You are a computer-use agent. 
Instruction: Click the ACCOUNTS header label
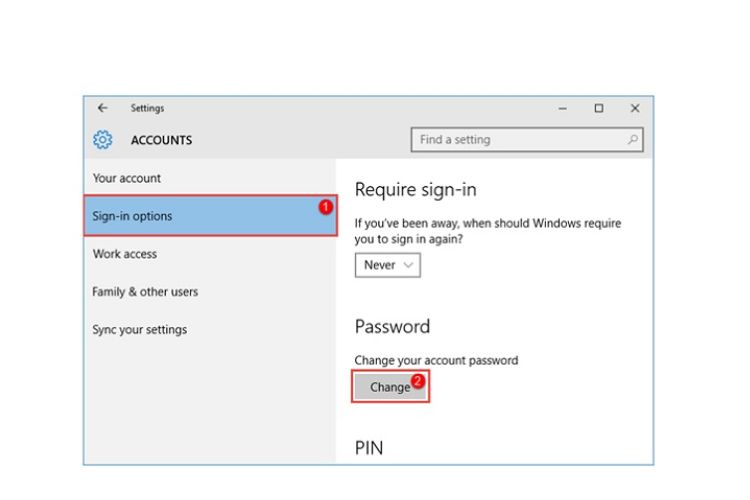tap(161, 140)
